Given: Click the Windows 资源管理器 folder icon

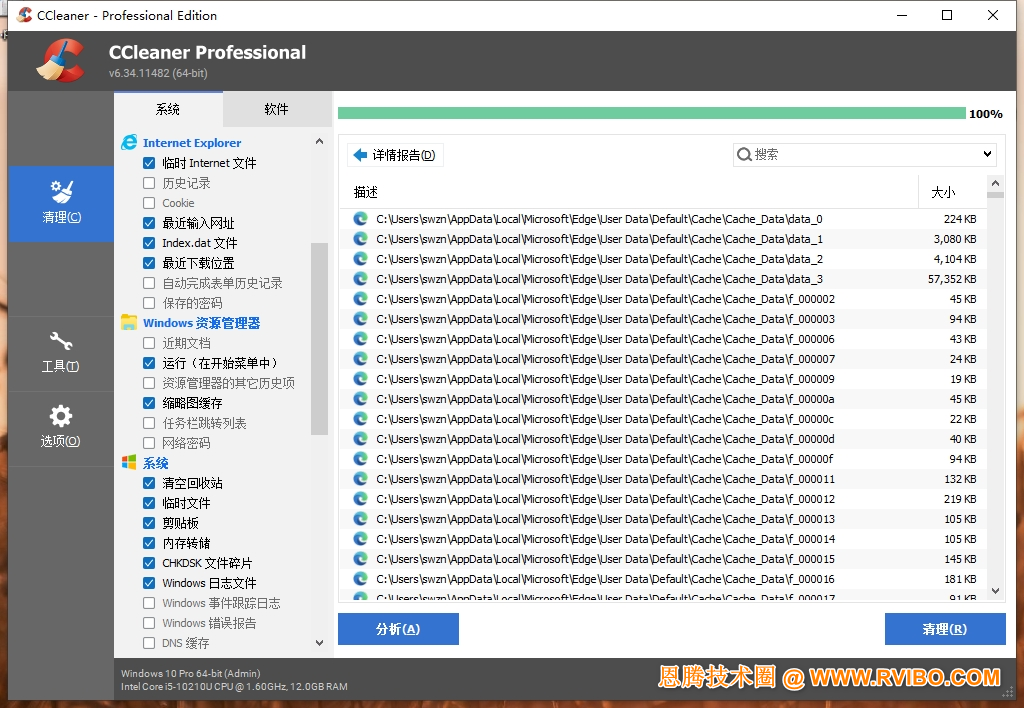Looking at the screenshot, I should pos(129,323).
